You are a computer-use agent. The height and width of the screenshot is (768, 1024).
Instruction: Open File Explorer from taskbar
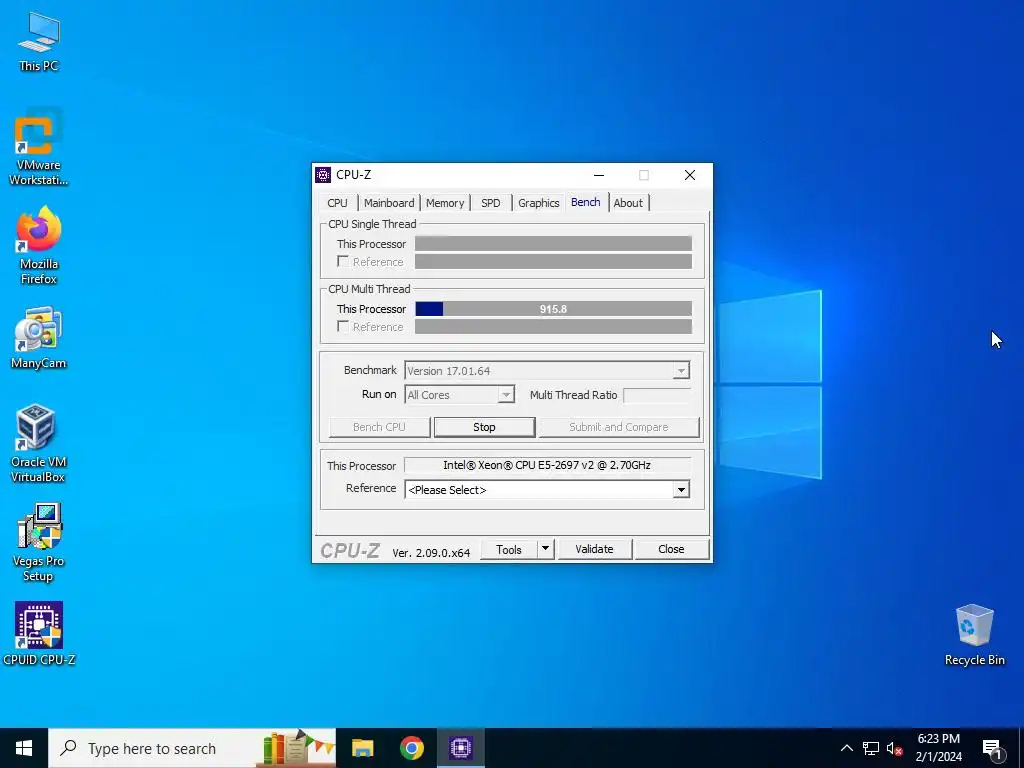362,748
